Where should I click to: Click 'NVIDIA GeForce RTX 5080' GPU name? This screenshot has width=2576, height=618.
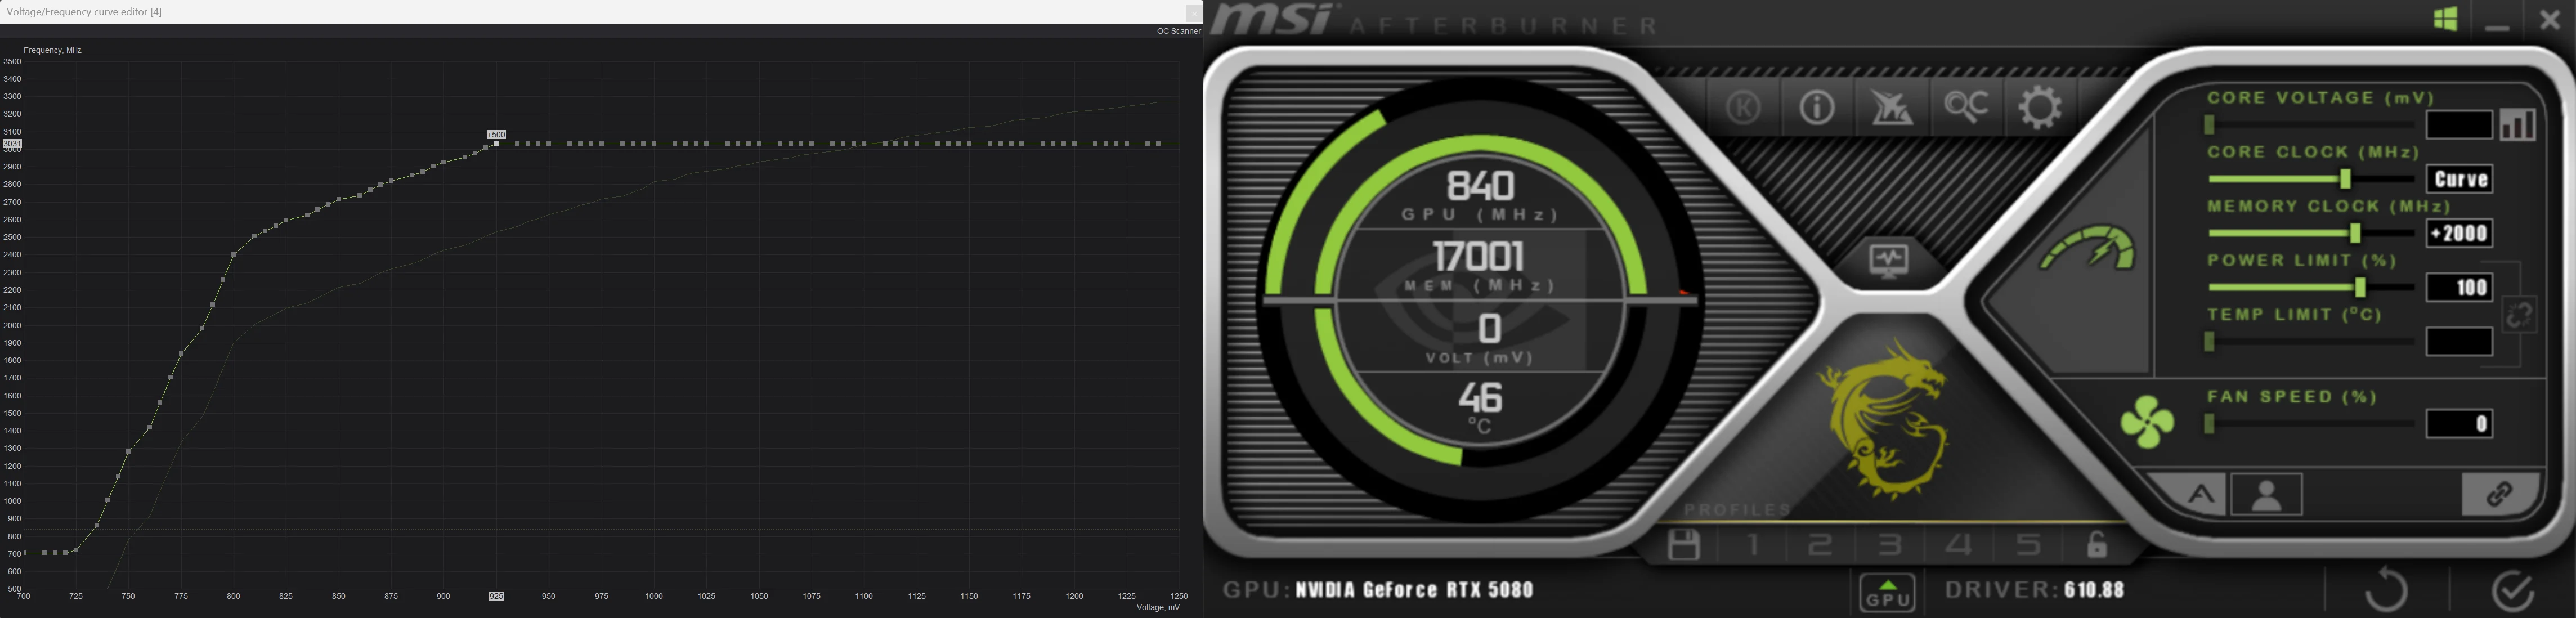point(1414,590)
